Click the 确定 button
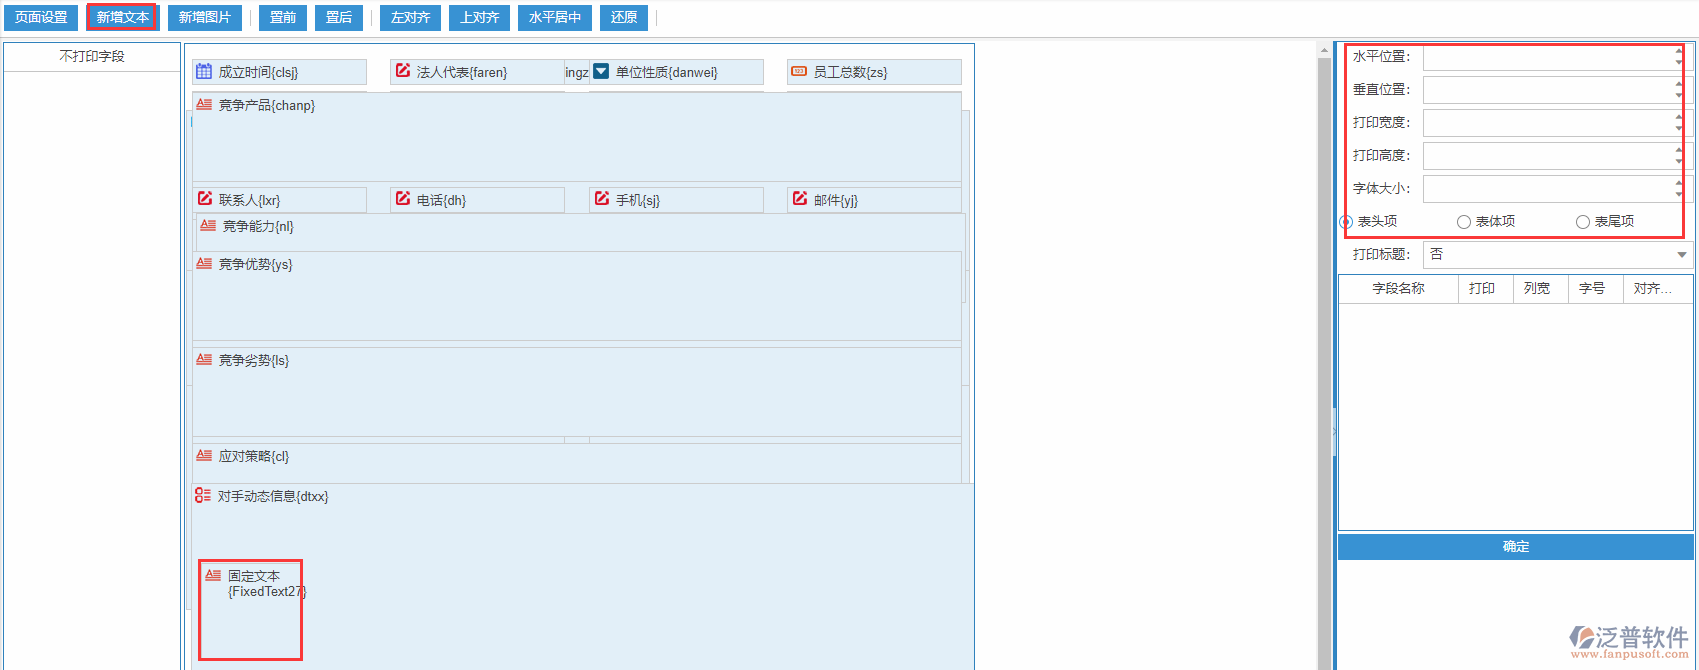The height and width of the screenshot is (670, 1699). (x=1515, y=546)
